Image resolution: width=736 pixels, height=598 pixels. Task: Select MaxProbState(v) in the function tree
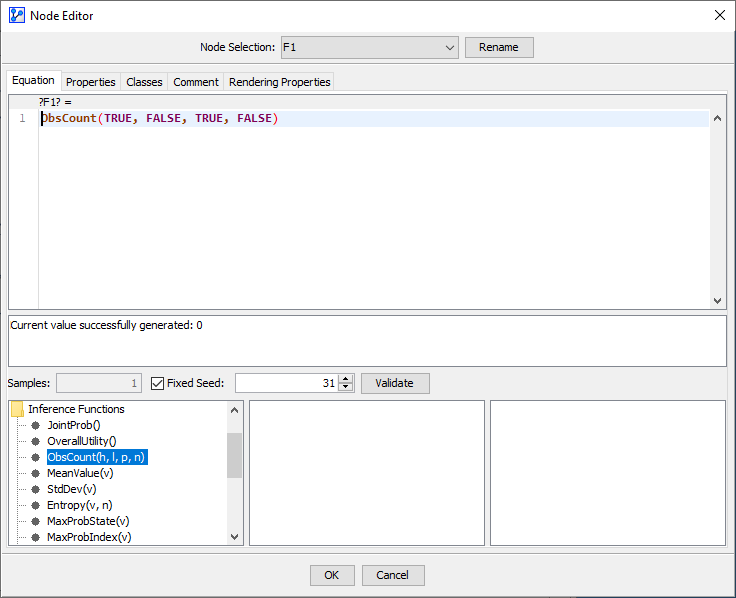(x=88, y=521)
